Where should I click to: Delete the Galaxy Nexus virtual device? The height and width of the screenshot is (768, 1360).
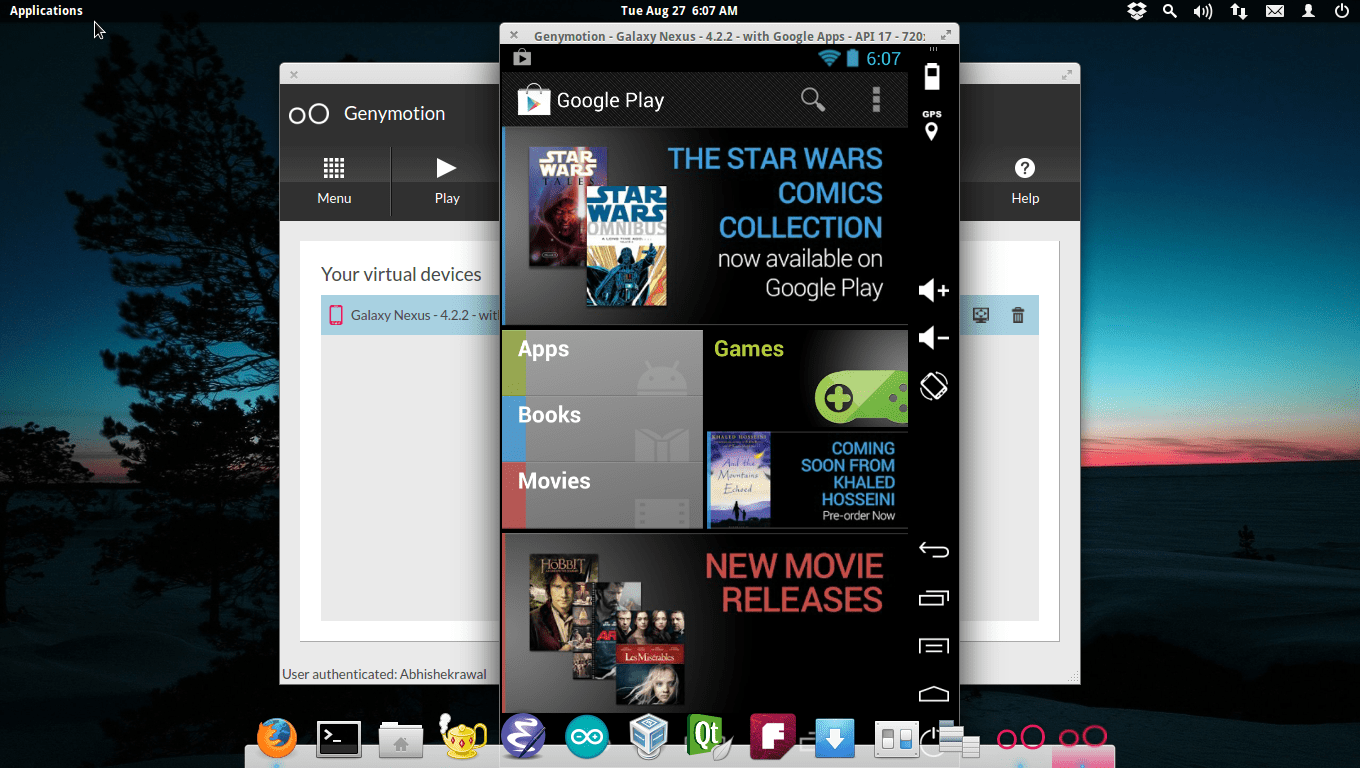(1018, 315)
